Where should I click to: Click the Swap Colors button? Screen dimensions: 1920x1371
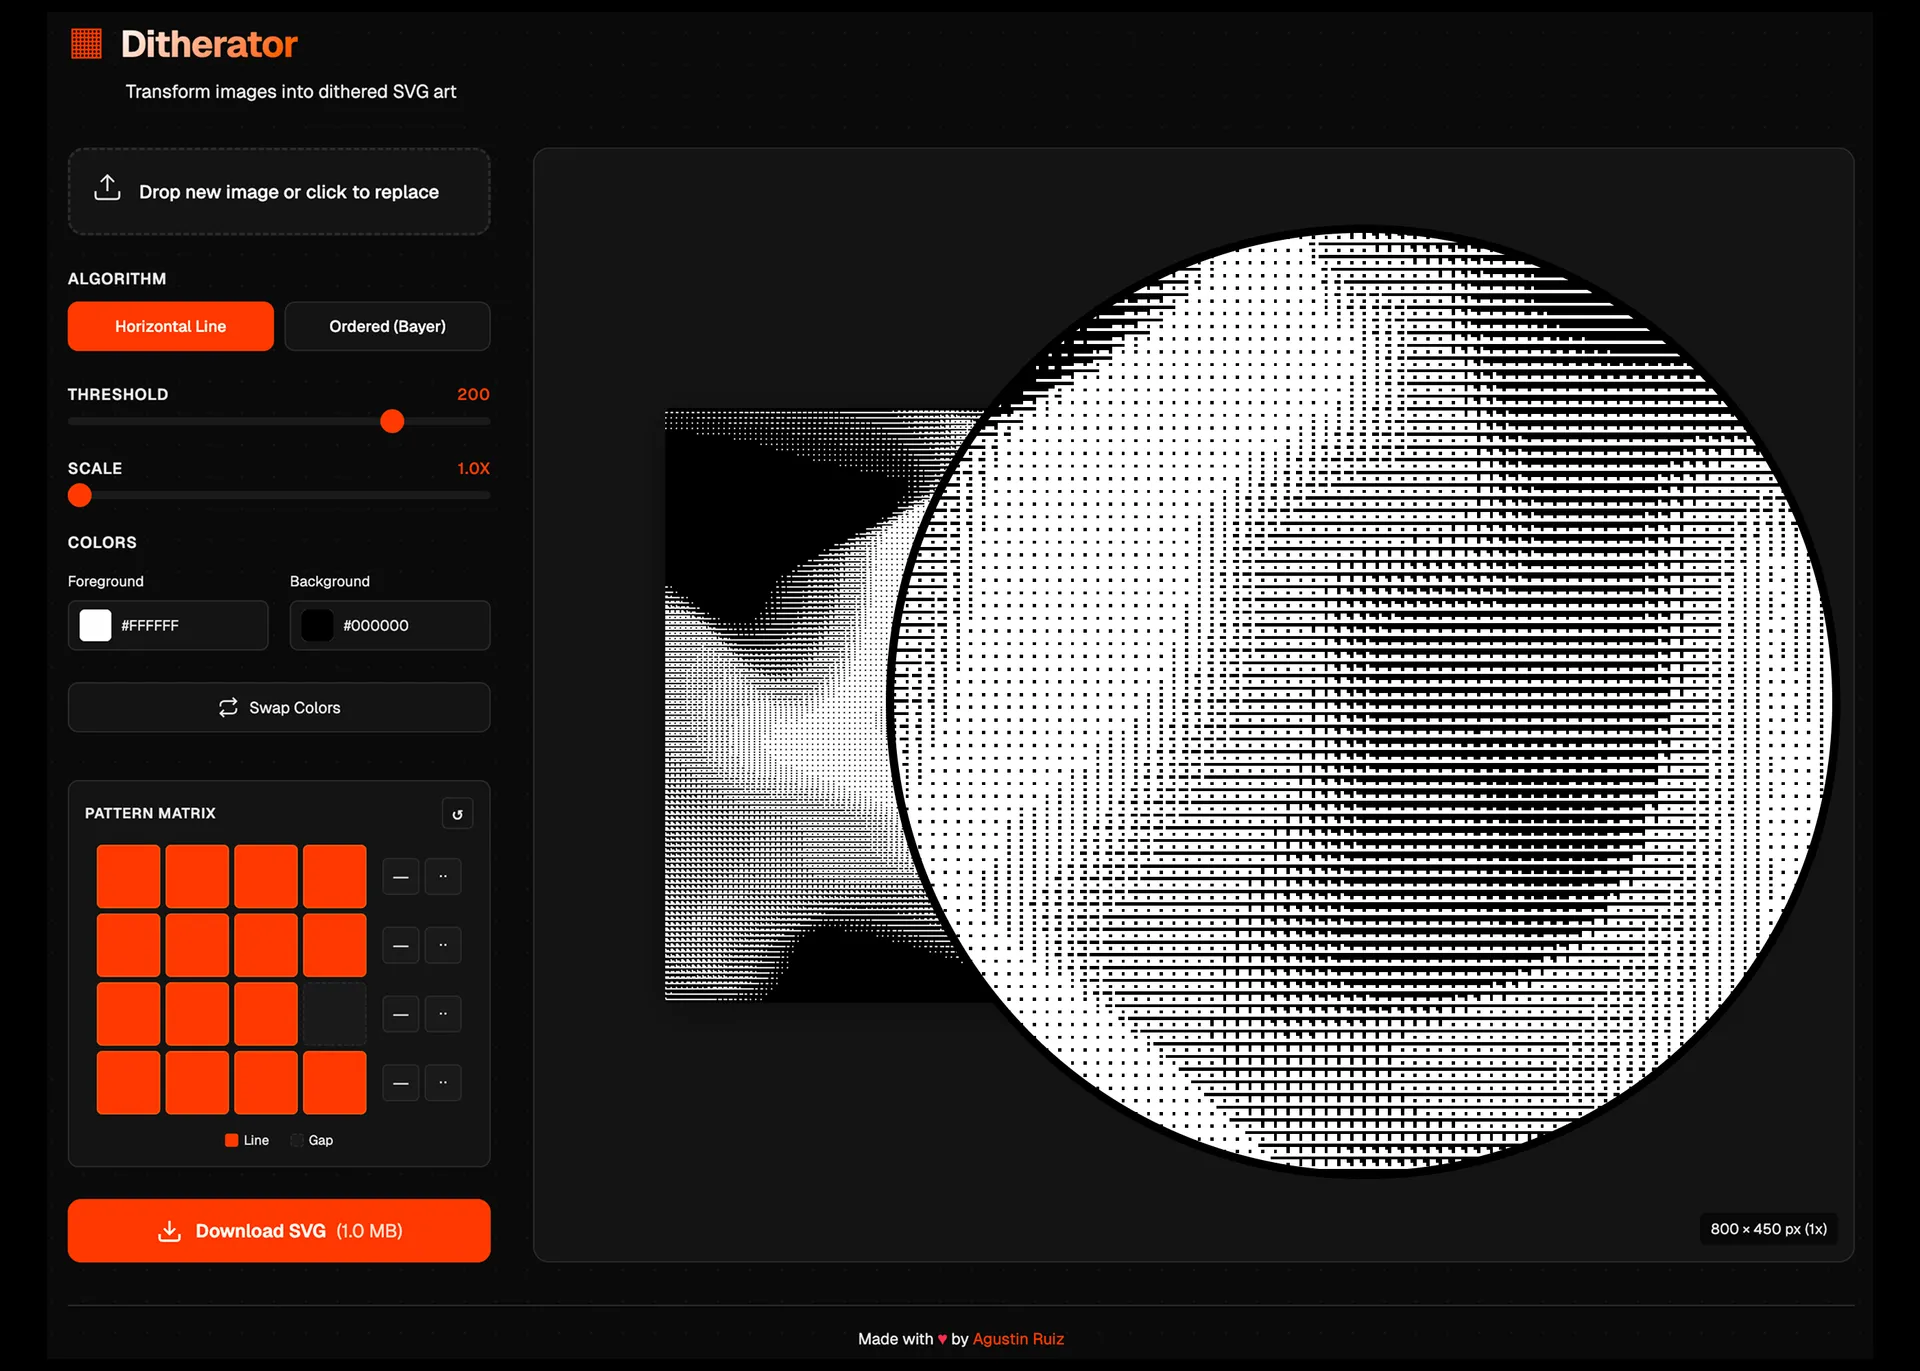[279, 708]
